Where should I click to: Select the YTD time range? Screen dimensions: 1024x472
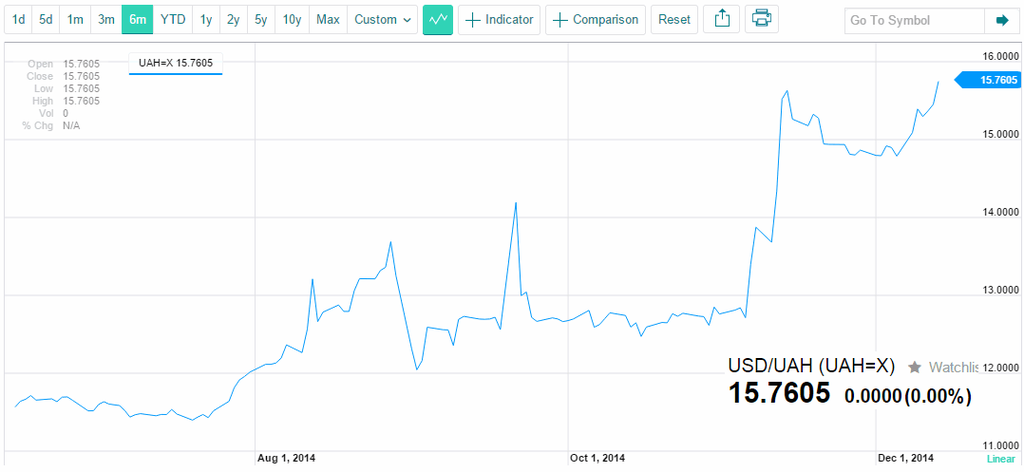coord(172,20)
